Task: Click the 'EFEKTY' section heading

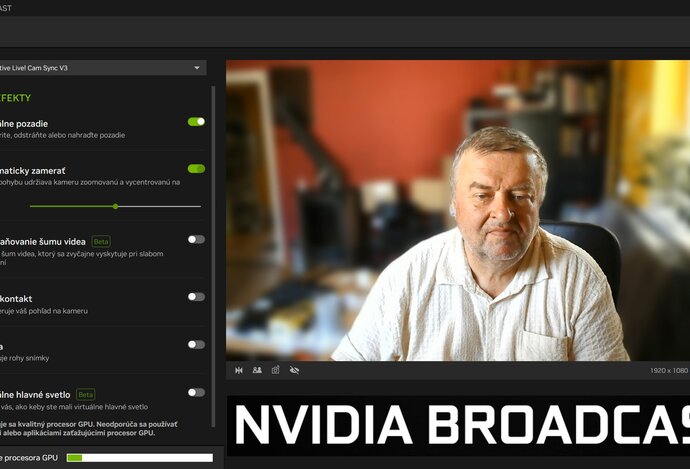Action: coord(15,98)
